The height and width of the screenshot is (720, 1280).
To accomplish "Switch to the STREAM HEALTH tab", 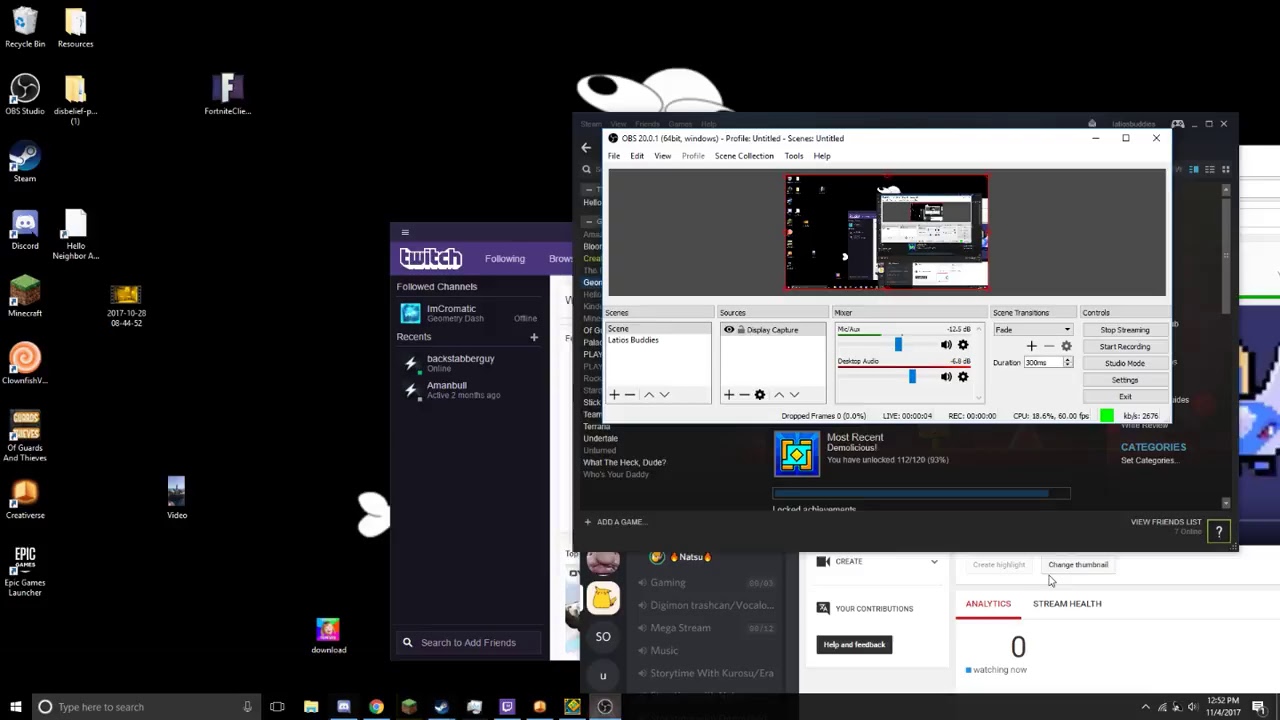I will (x=1067, y=604).
